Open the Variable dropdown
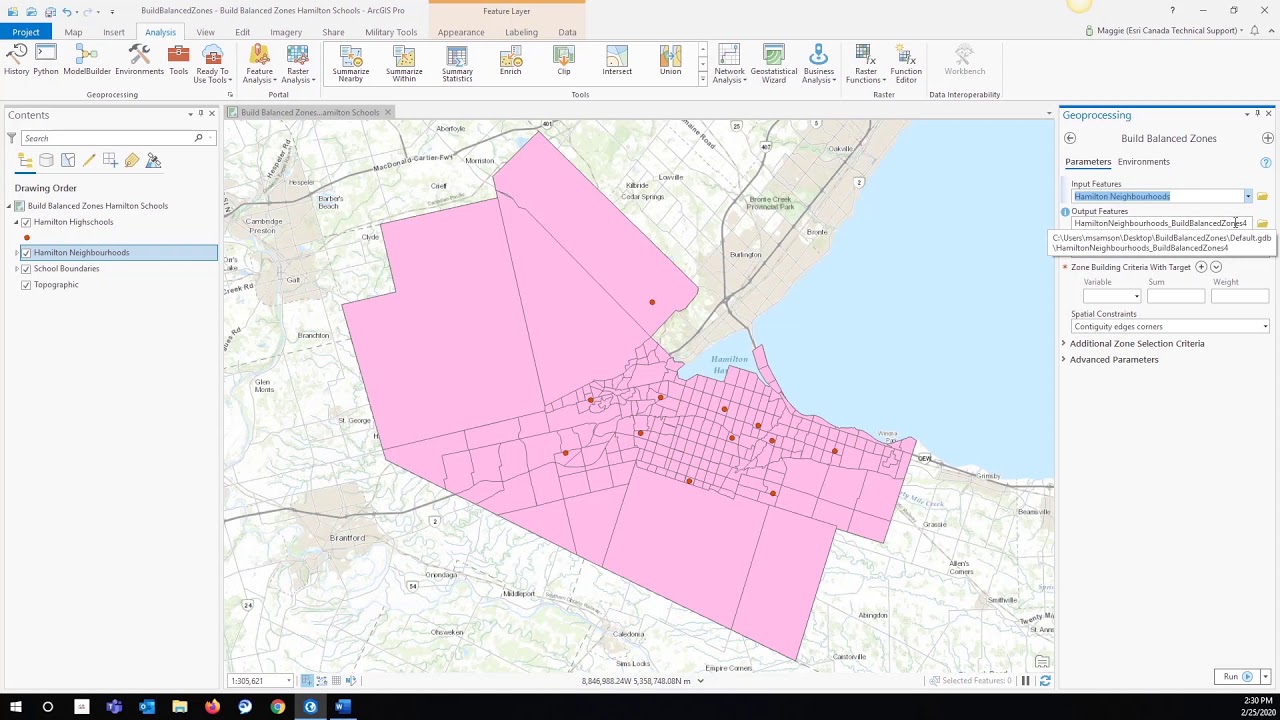This screenshot has height=720, width=1280. pos(1136,297)
